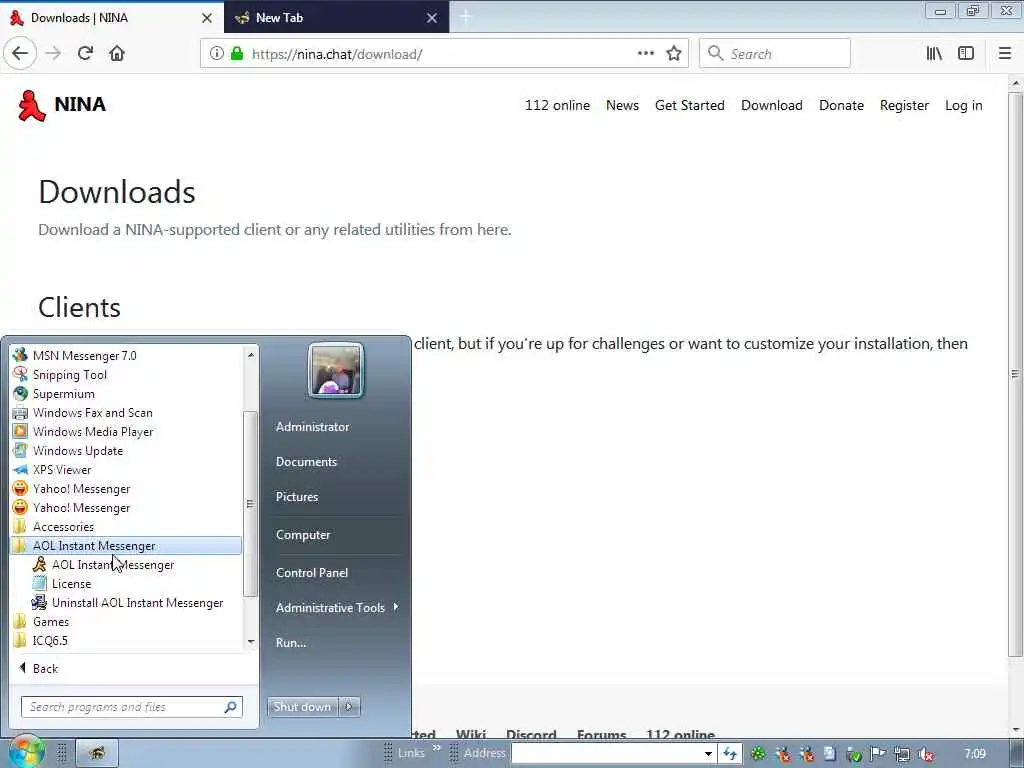Click the Start menu list scroll-down arrow
The height and width of the screenshot is (768, 1024).
(x=251, y=642)
